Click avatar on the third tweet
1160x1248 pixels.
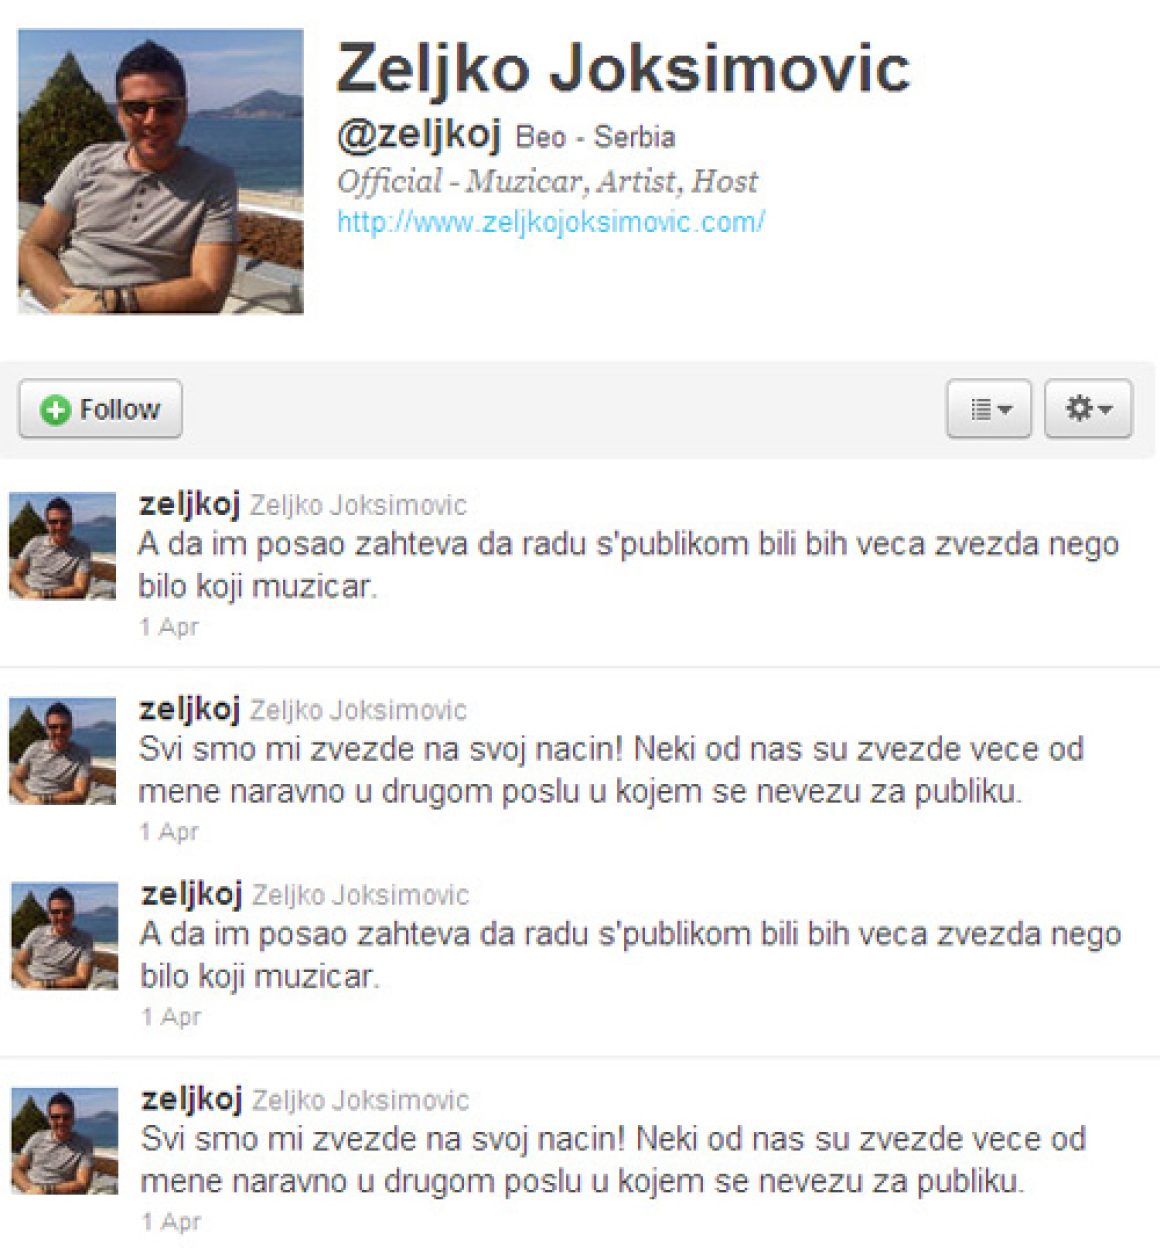tap(64, 935)
